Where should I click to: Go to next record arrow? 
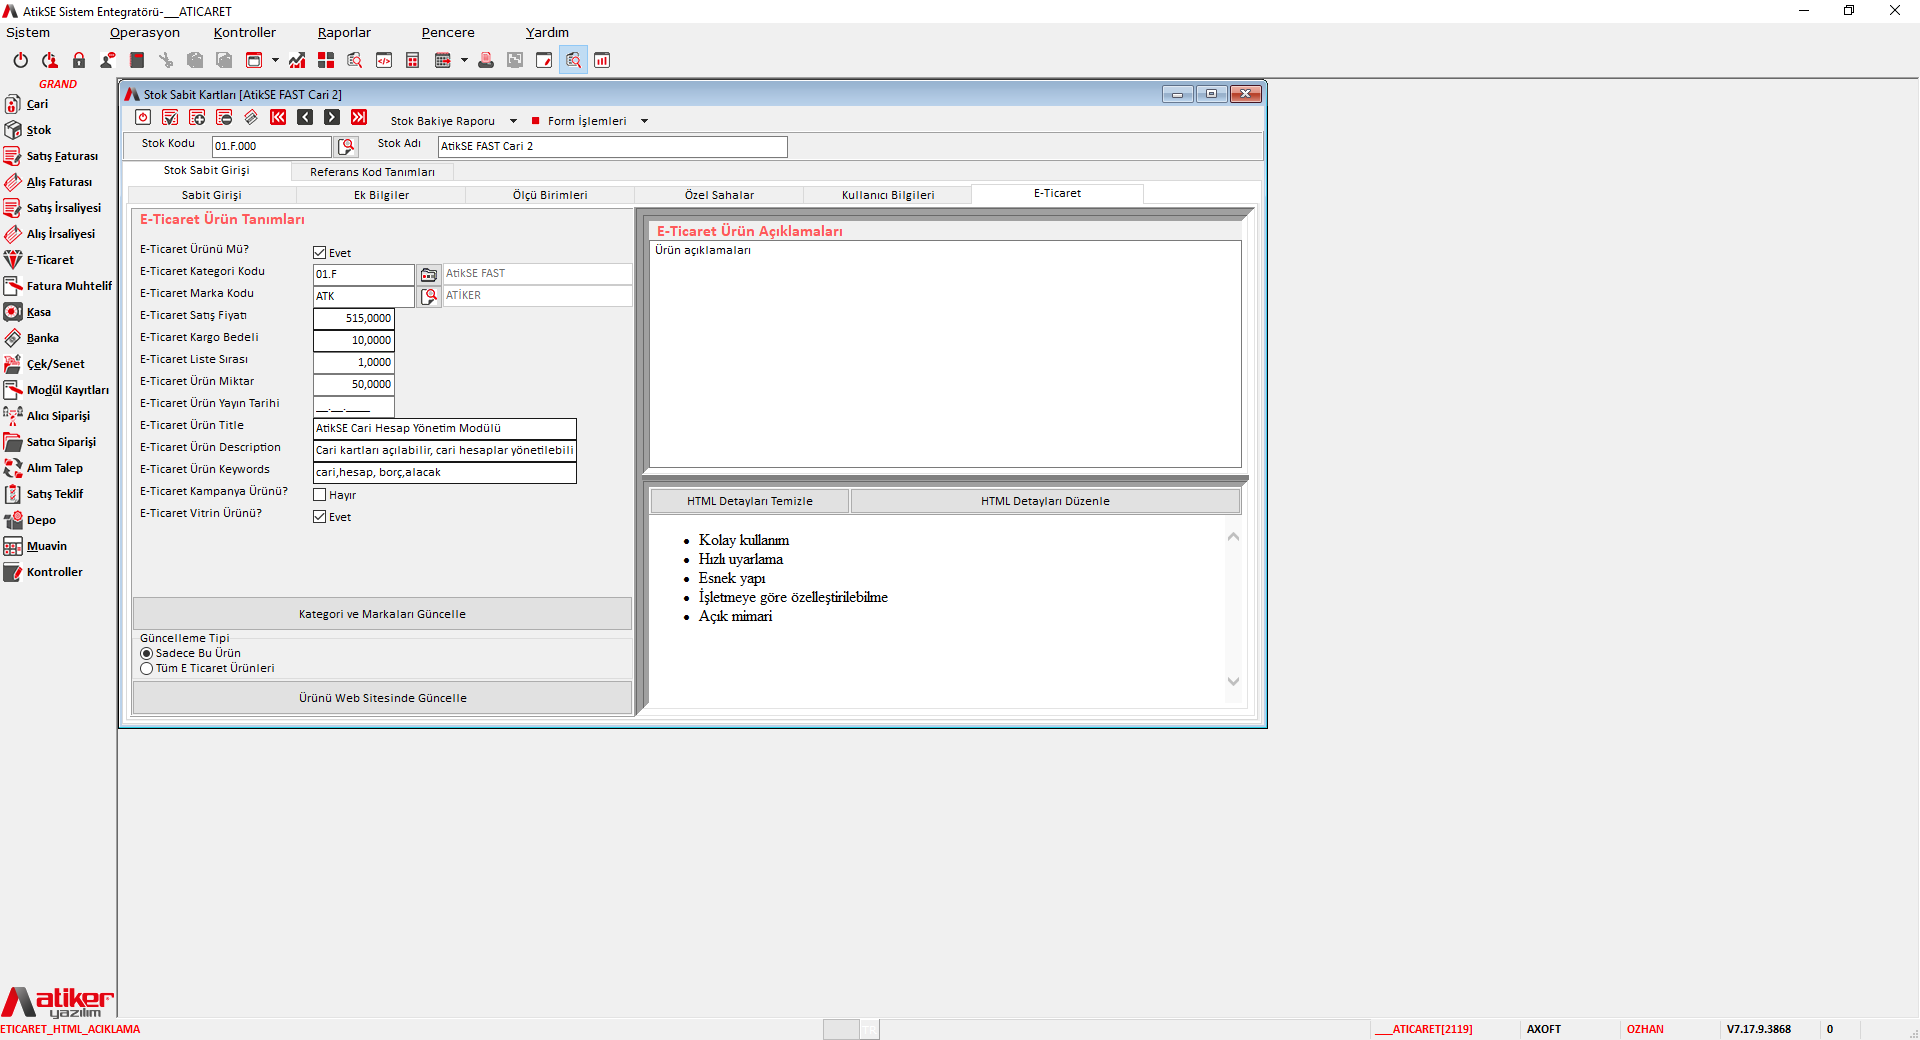point(332,118)
